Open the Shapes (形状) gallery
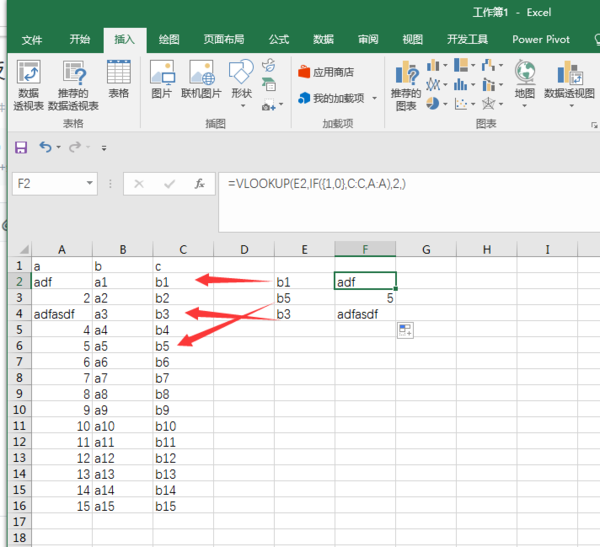 click(x=241, y=79)
